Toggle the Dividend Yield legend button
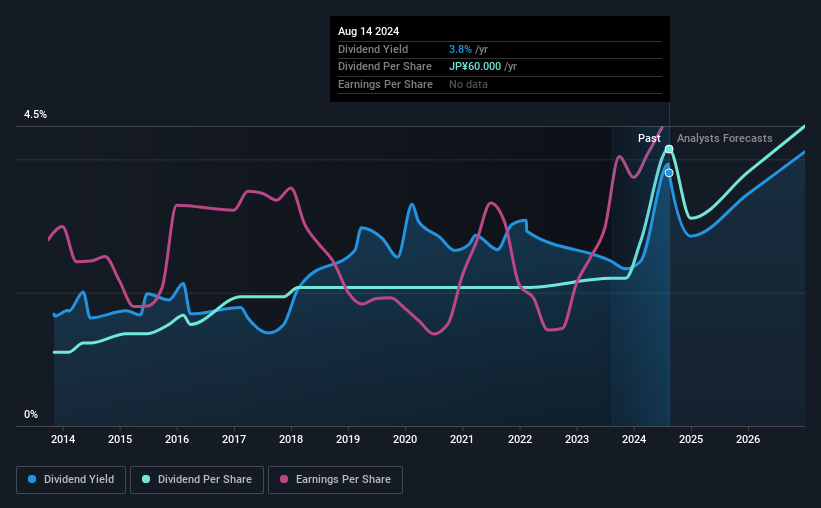821x508 pixels. [71, 480]
